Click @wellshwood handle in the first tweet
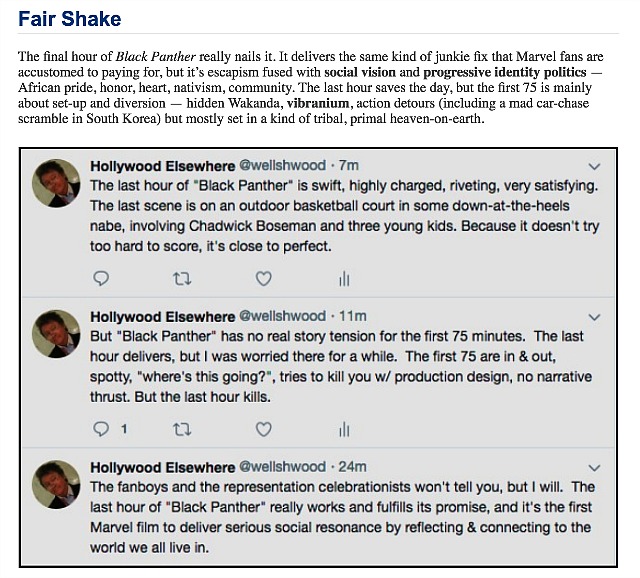Screen dimensions: 640x578 [282, 165]
